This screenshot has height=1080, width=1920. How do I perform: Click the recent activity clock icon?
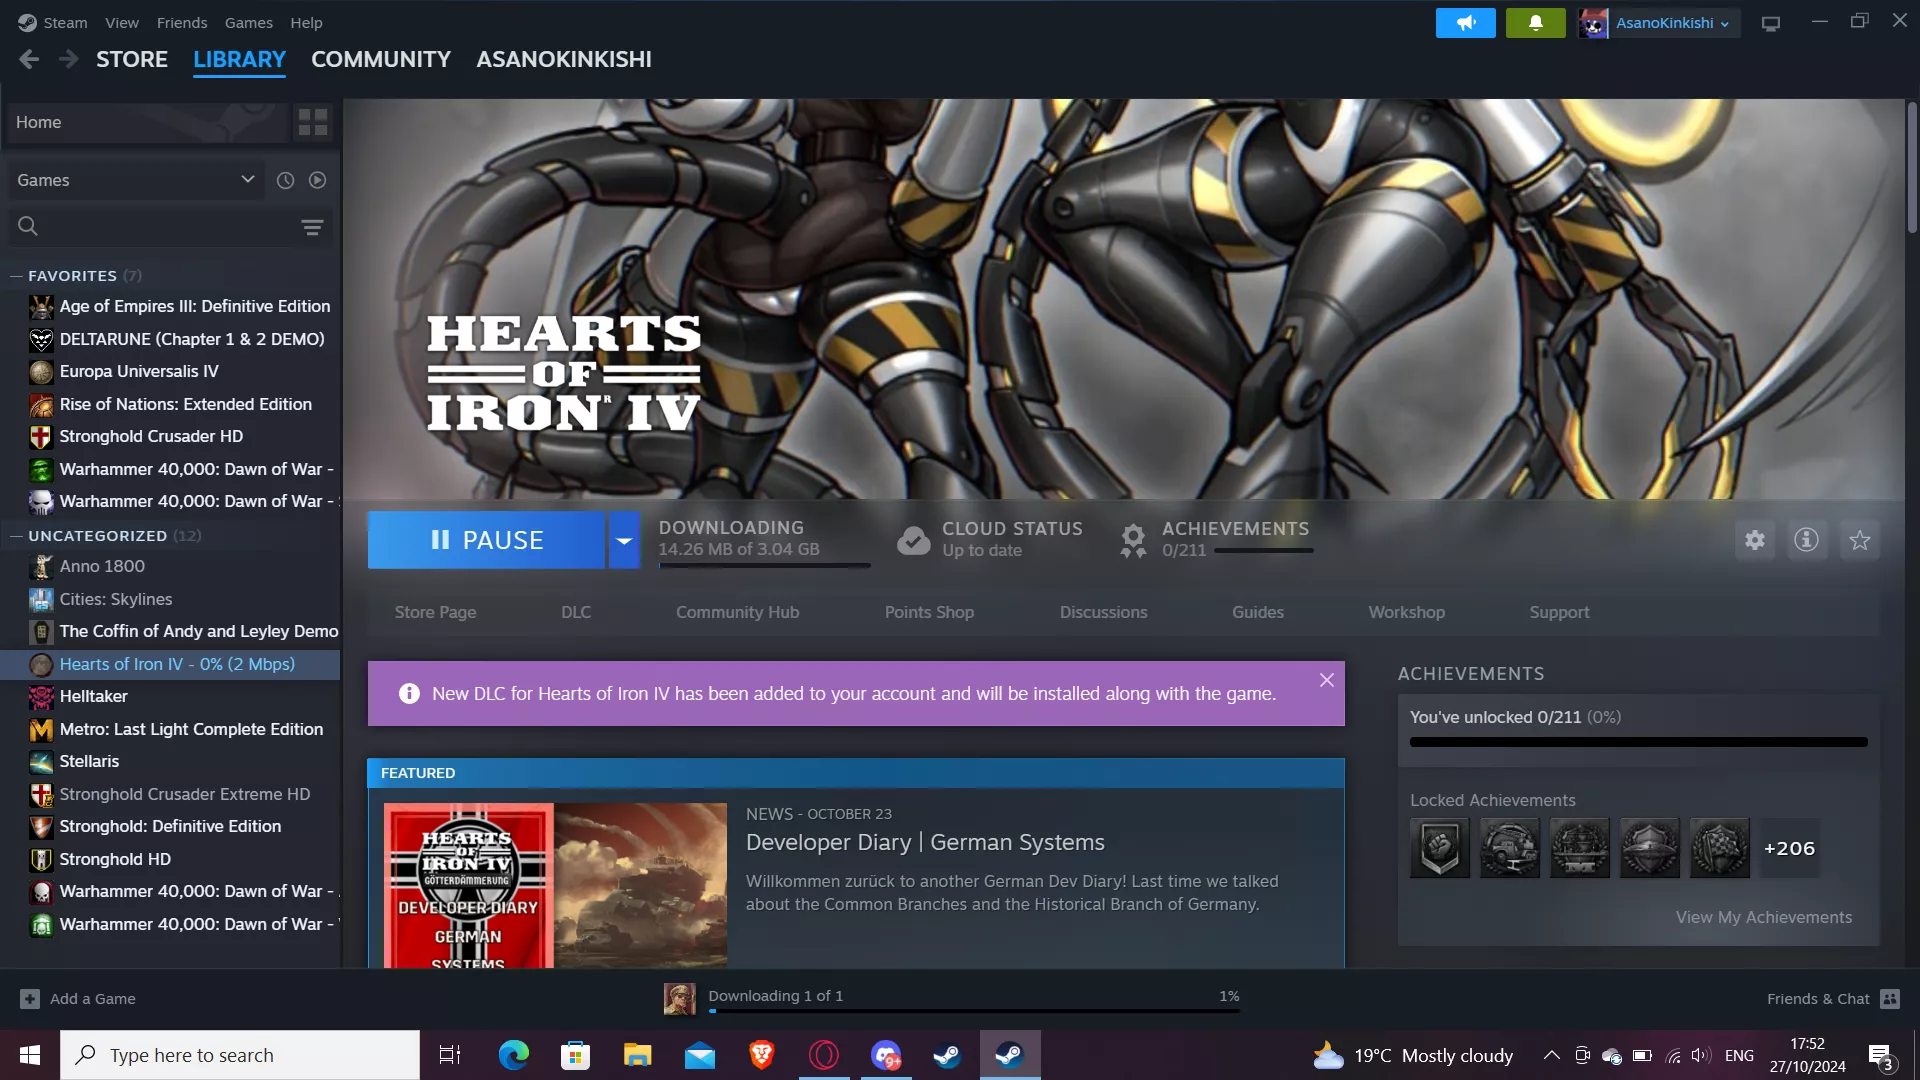click(x=285, y=180)
